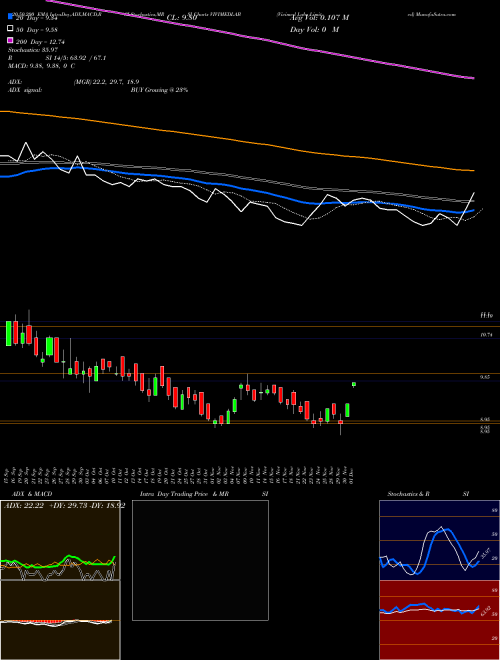Click the magenta 200 Day legend swatch
The width and height of the screenshot is (500, 660).
10,41
